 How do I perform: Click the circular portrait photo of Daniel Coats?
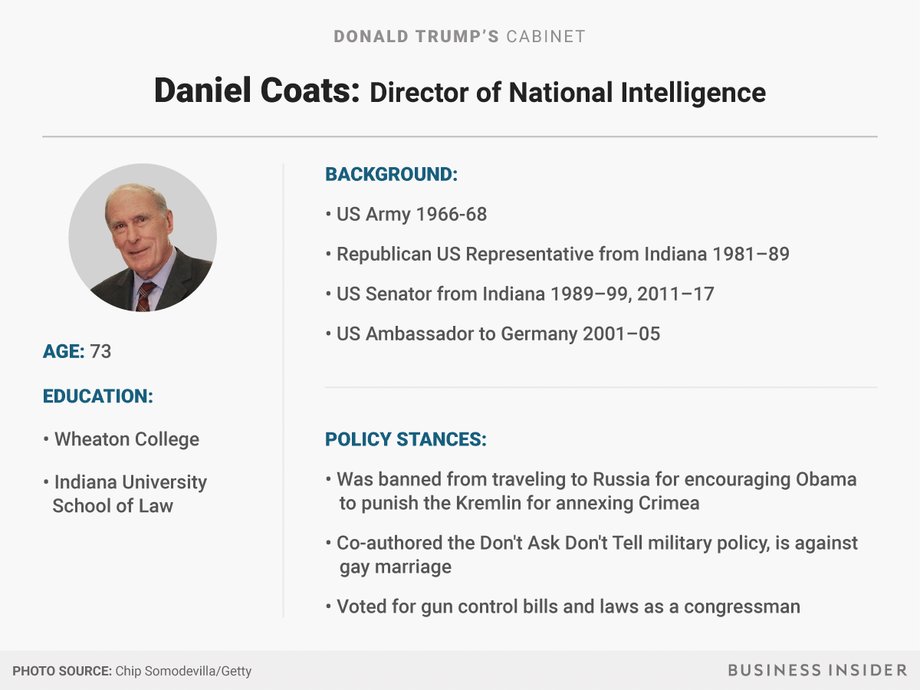pyautogui.click(x=143, y=238)
